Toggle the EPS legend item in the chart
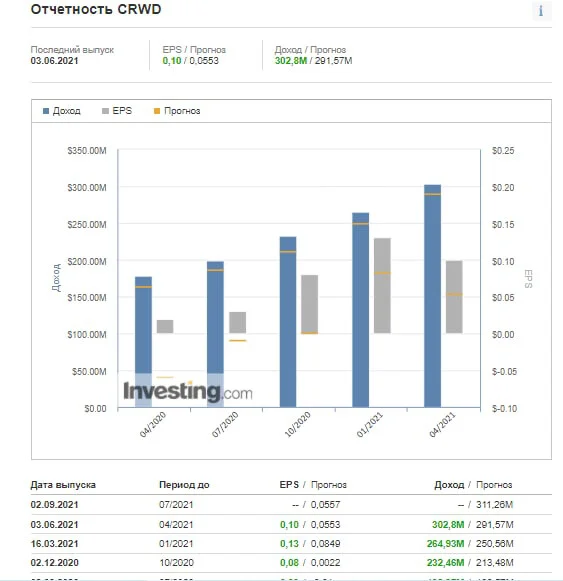Viewport: 563px width, 581px height. (117, 111)
